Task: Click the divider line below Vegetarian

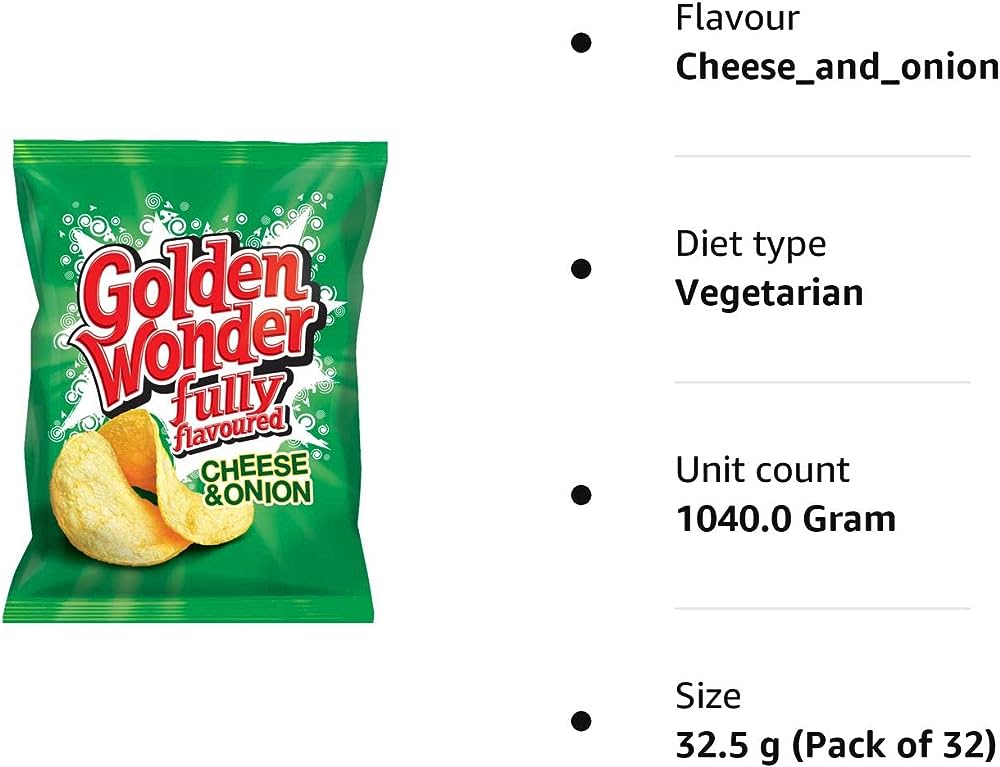Action: [x=823, y=383]
